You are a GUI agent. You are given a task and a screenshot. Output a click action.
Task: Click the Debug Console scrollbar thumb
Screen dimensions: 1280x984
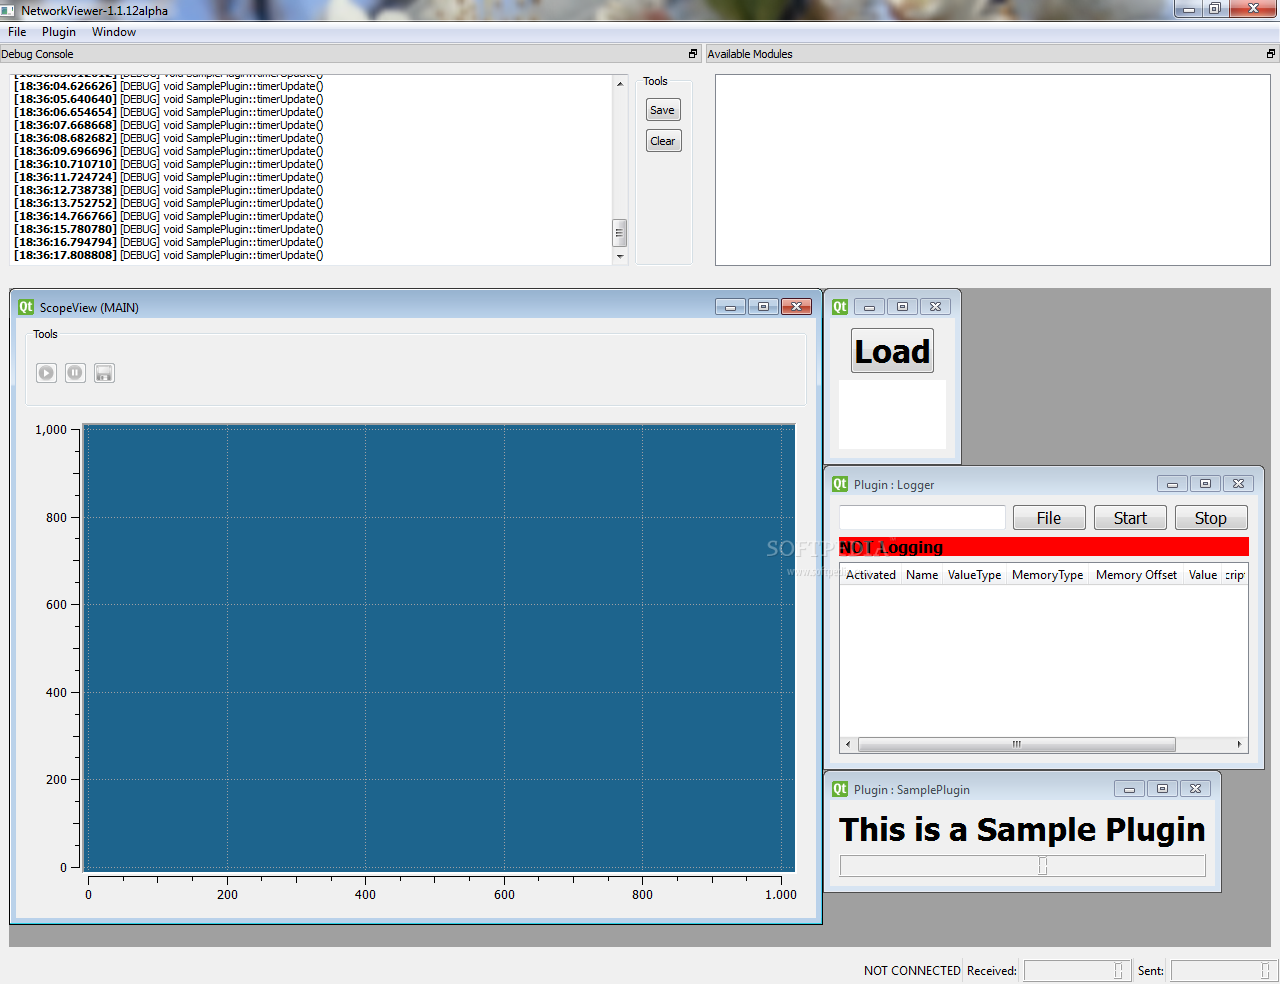pyautogui.click(x=620, y=233)
